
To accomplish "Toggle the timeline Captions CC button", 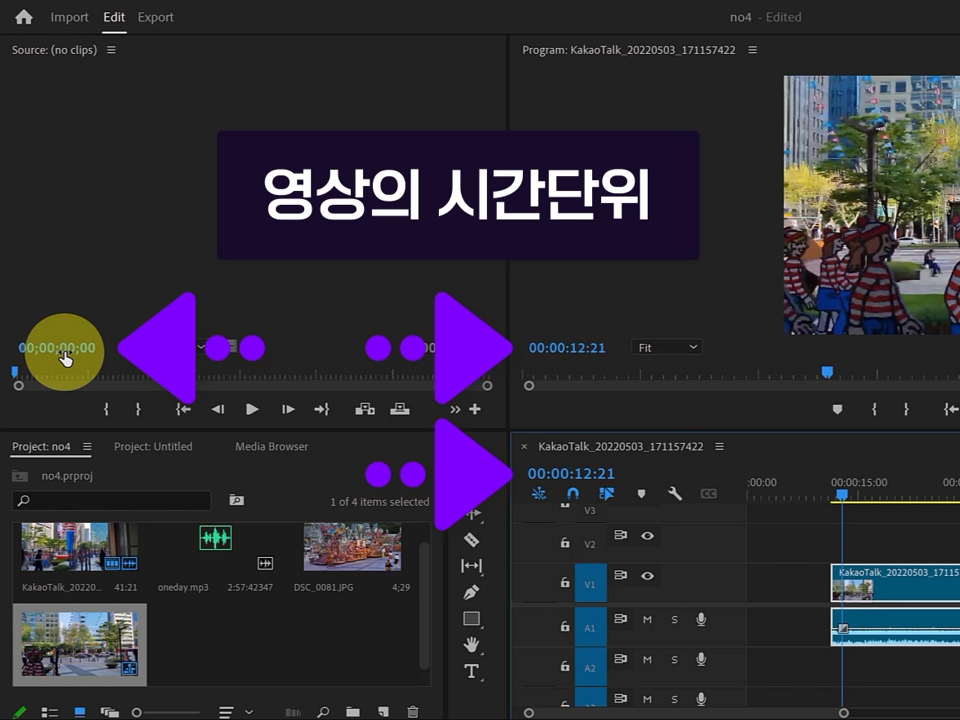I will click(x=708, y=493).
